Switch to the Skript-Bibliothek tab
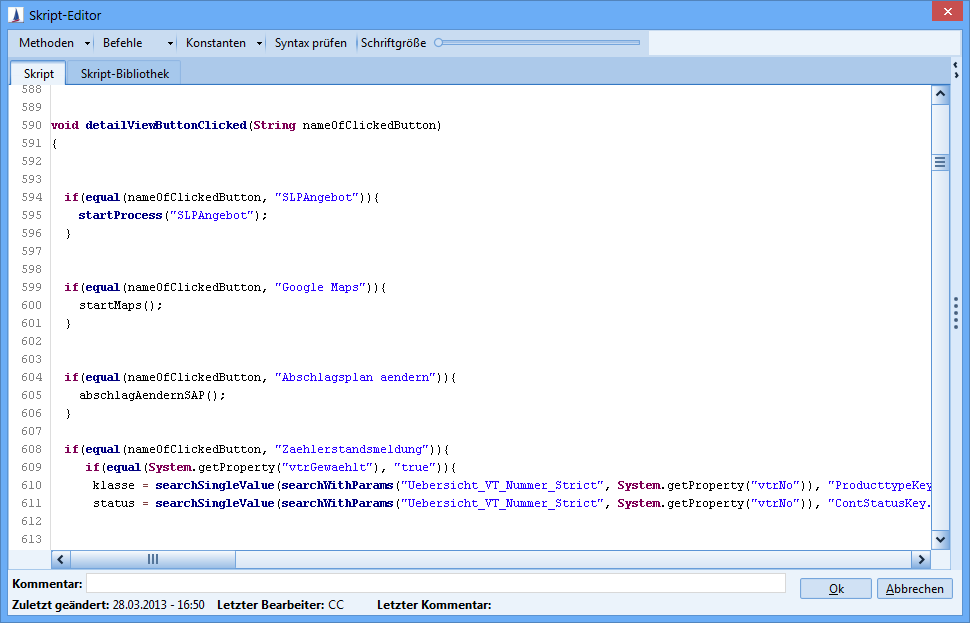 [125, 74]
